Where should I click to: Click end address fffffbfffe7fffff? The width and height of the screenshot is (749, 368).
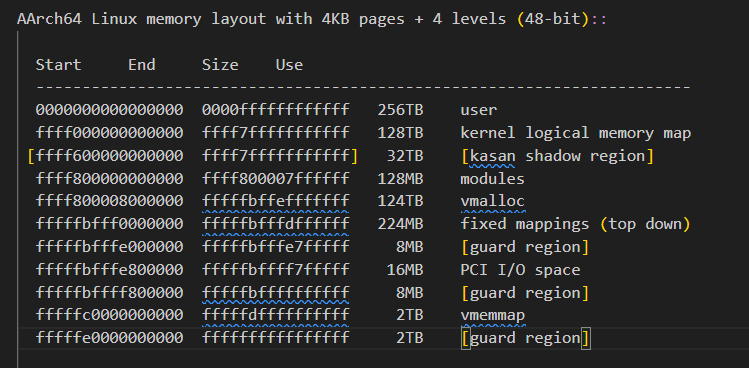tap(276, 247)
